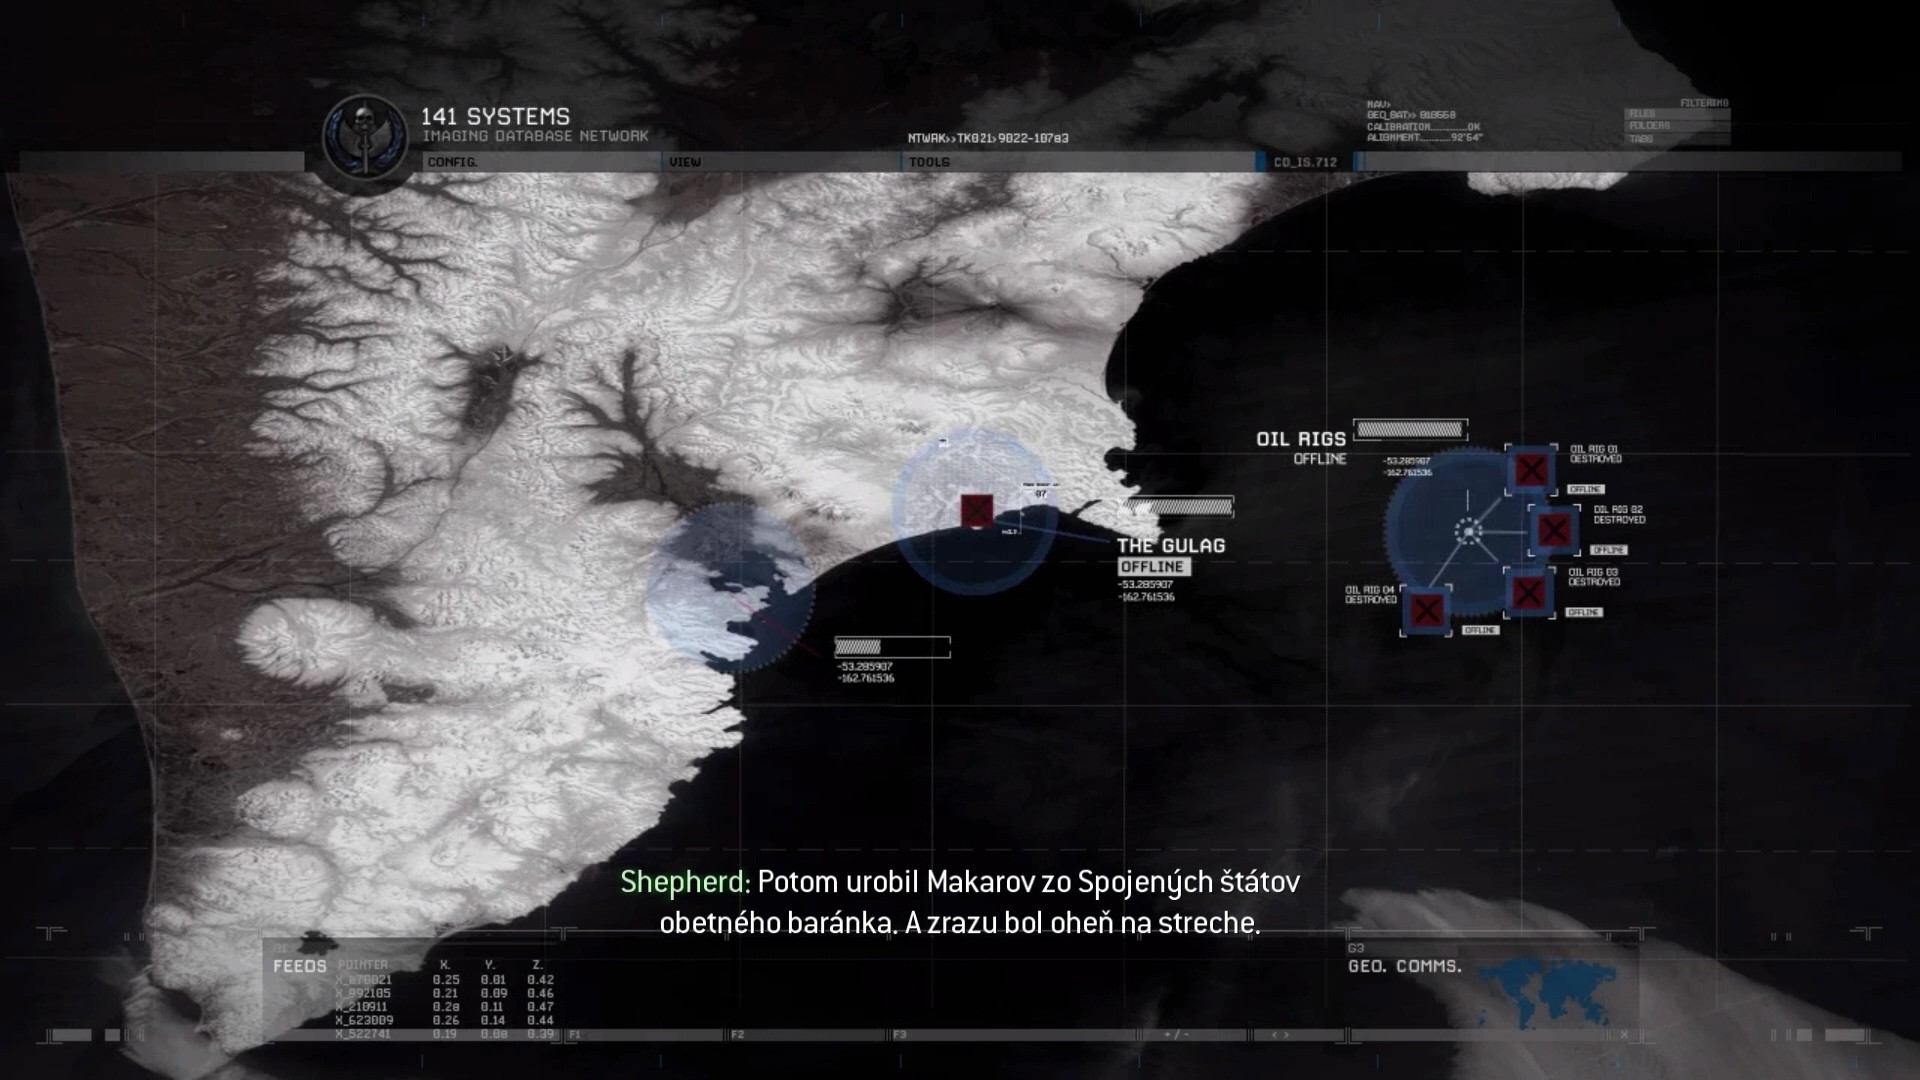This screenshot has width=1920, height=1080.
Task: Select feed row X_992105
Action: pos(444,994)
